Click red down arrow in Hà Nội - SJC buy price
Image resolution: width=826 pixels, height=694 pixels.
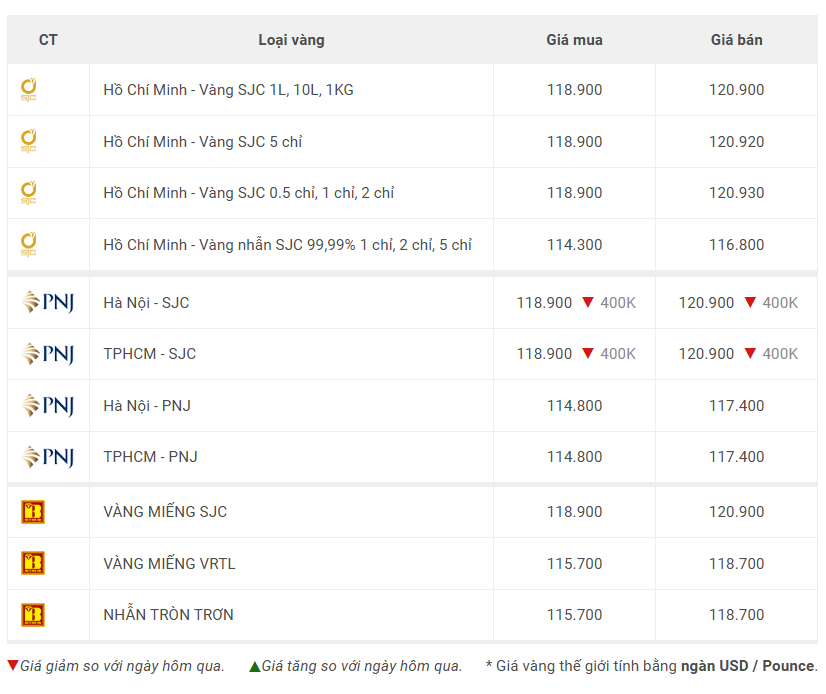point(588,302)
